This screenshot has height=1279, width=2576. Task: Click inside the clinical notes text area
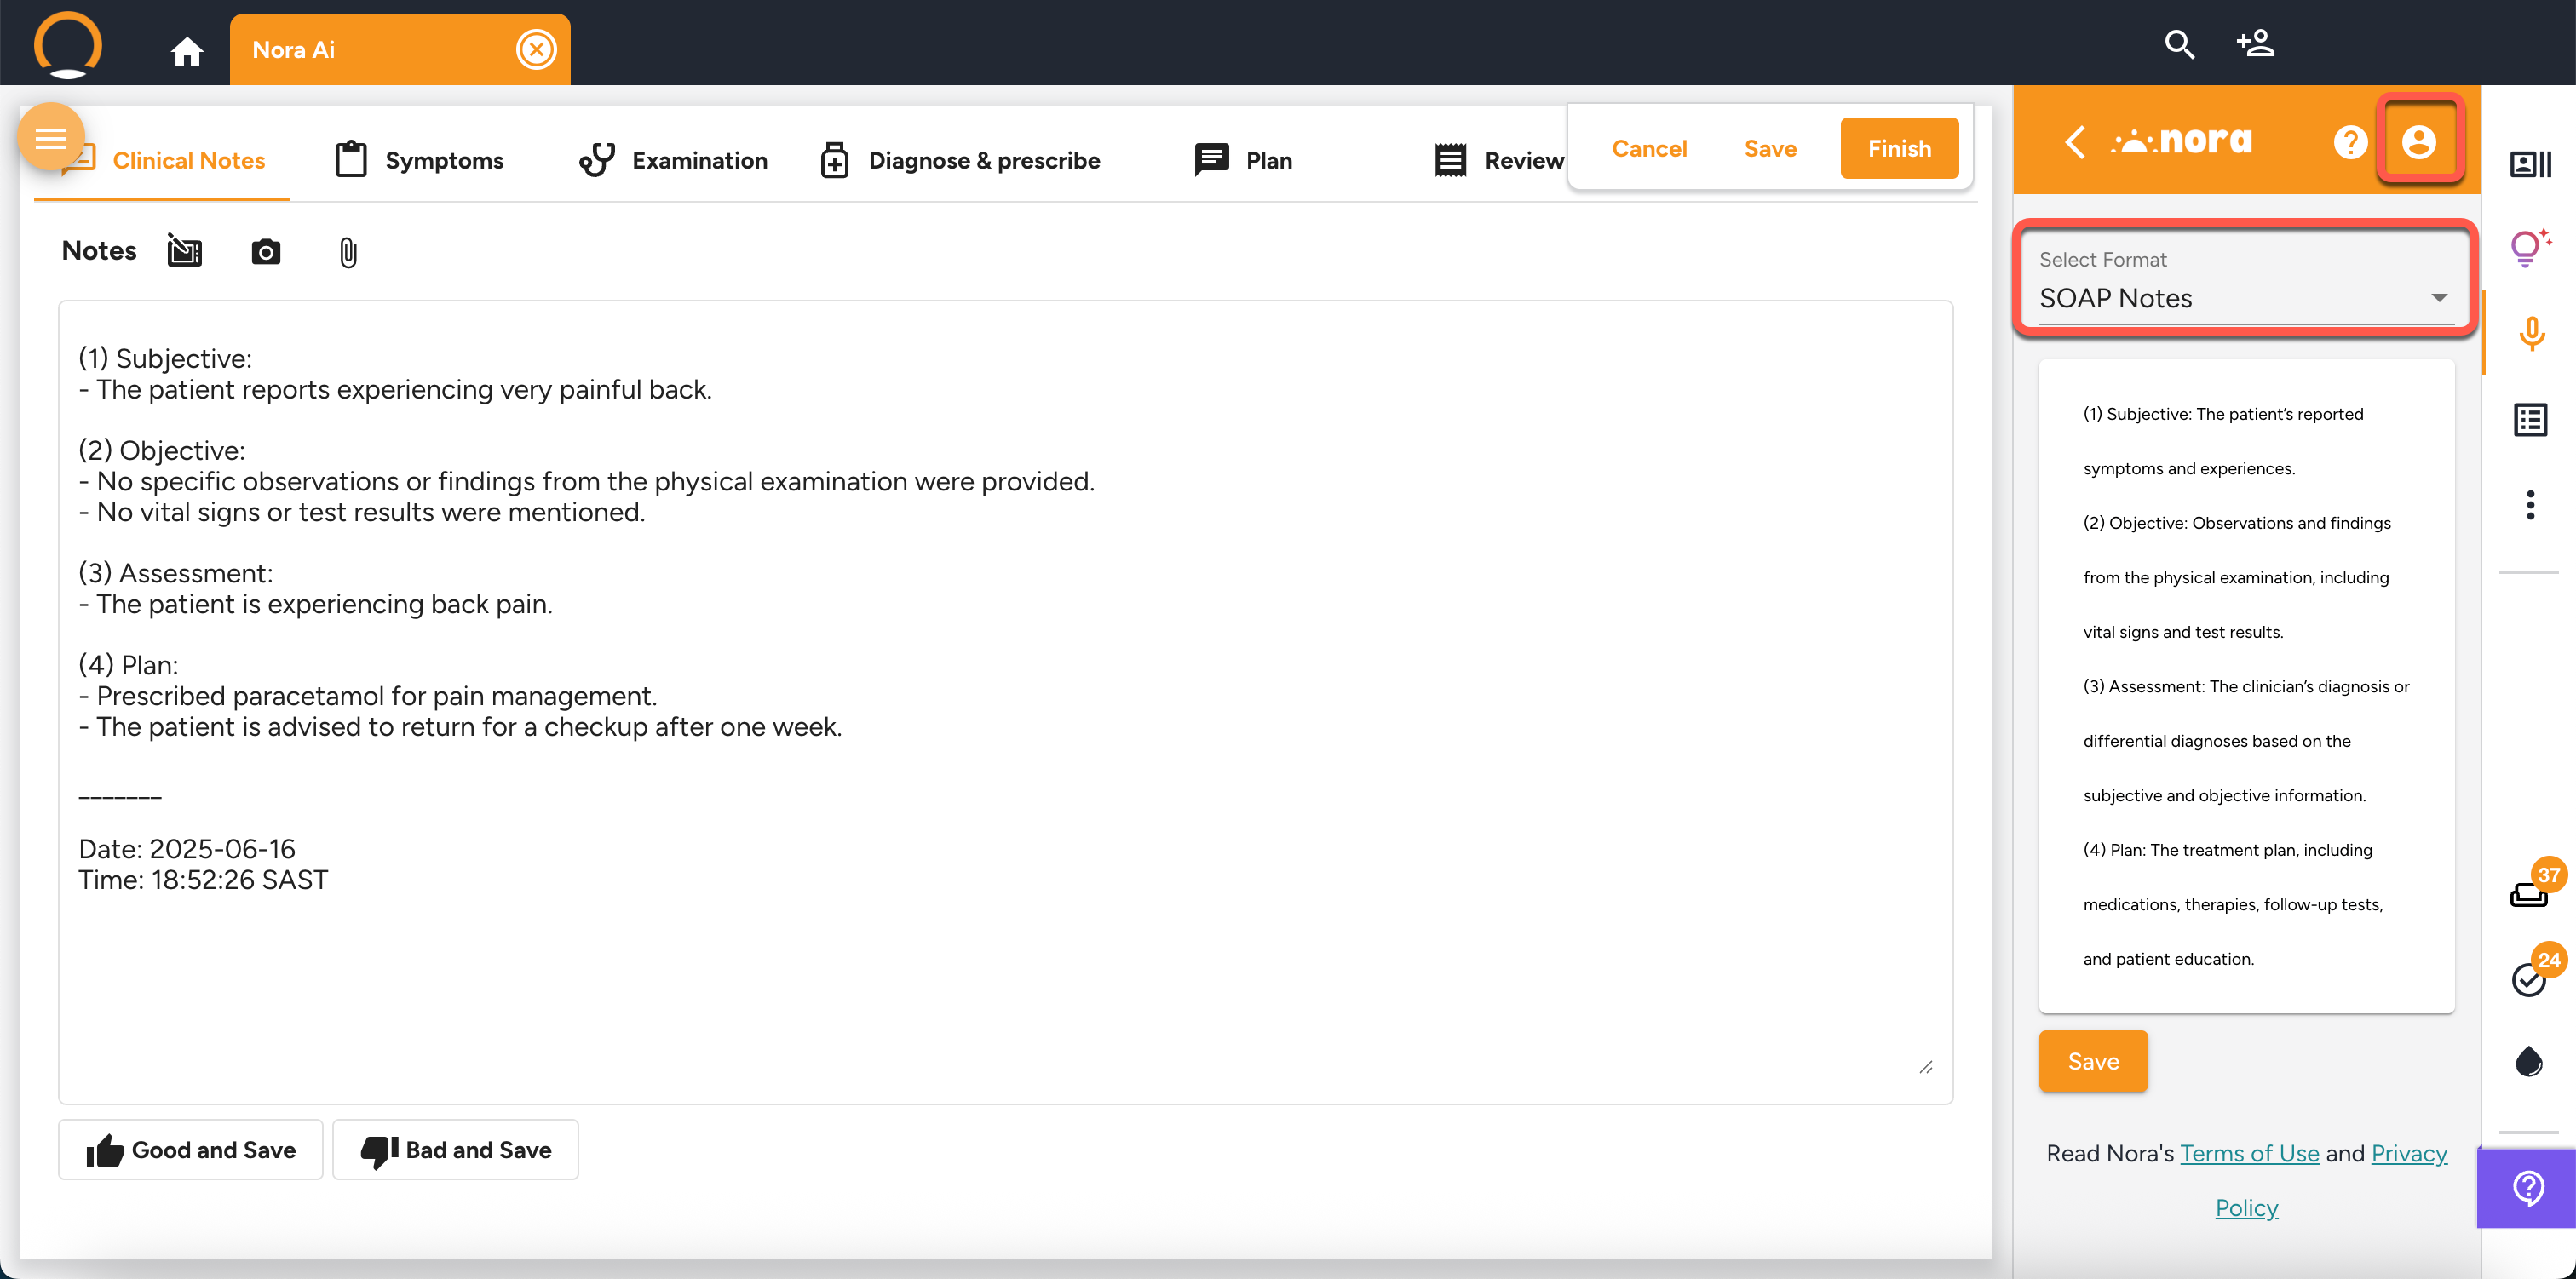tap(1005, 702)
